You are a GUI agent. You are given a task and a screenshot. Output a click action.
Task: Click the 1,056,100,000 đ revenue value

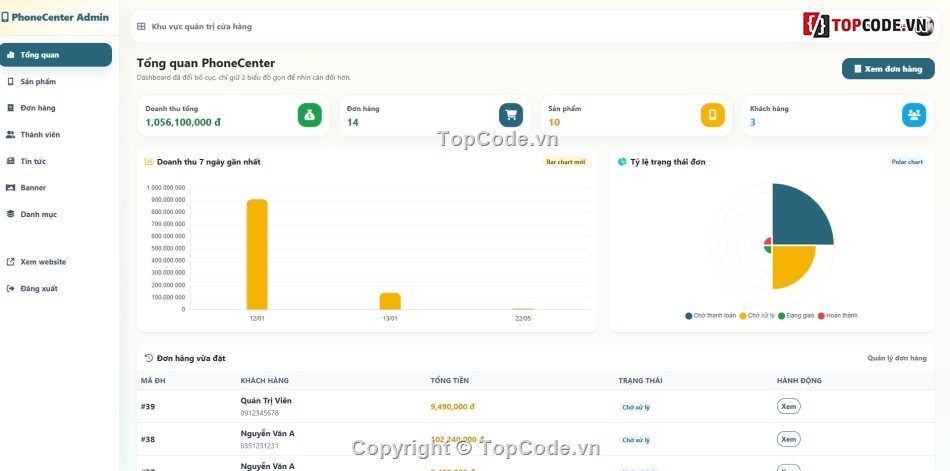pos(183,122)
